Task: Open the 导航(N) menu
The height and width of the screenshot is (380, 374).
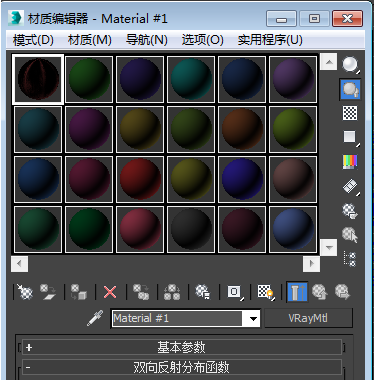Action: pyautogui.click(x=146, y=40)
